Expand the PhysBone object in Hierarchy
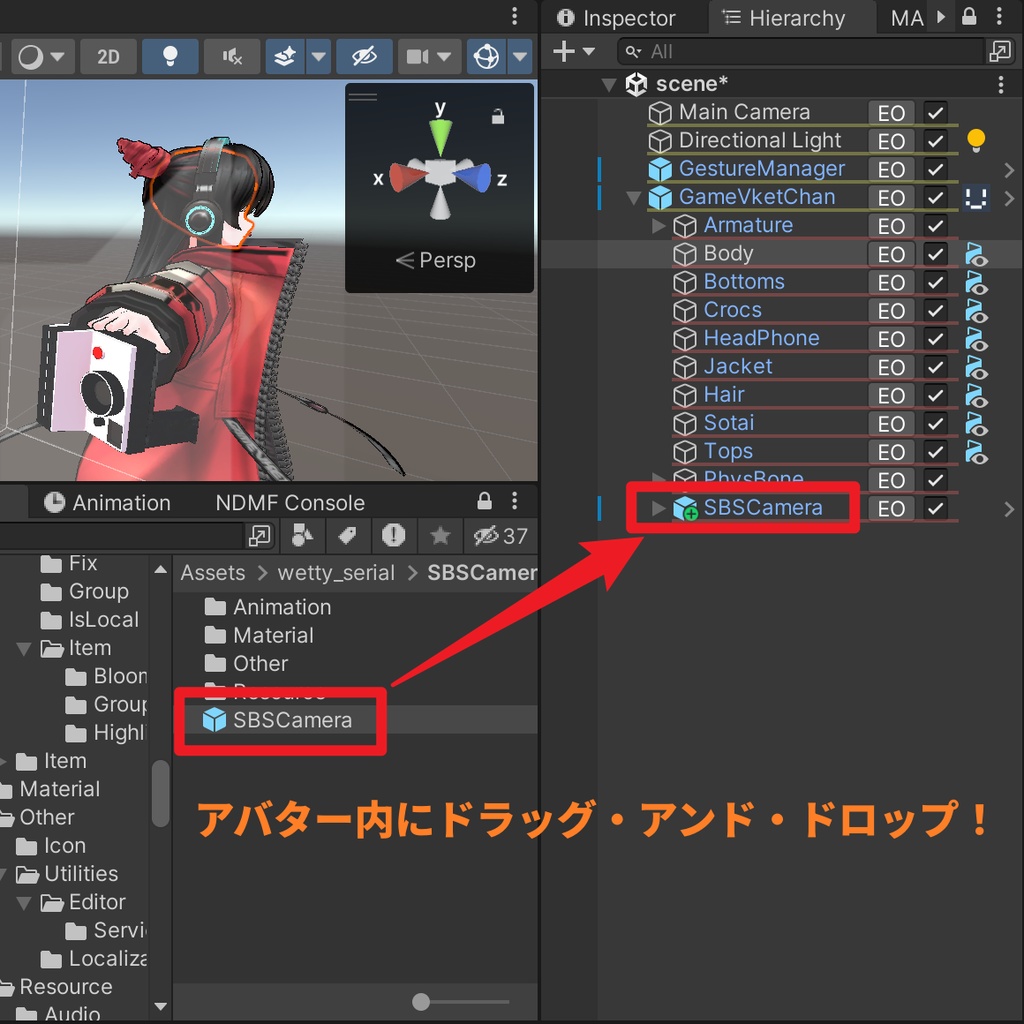The height and width of the screenshot is (1024, 1024). (x=658, y=479)
